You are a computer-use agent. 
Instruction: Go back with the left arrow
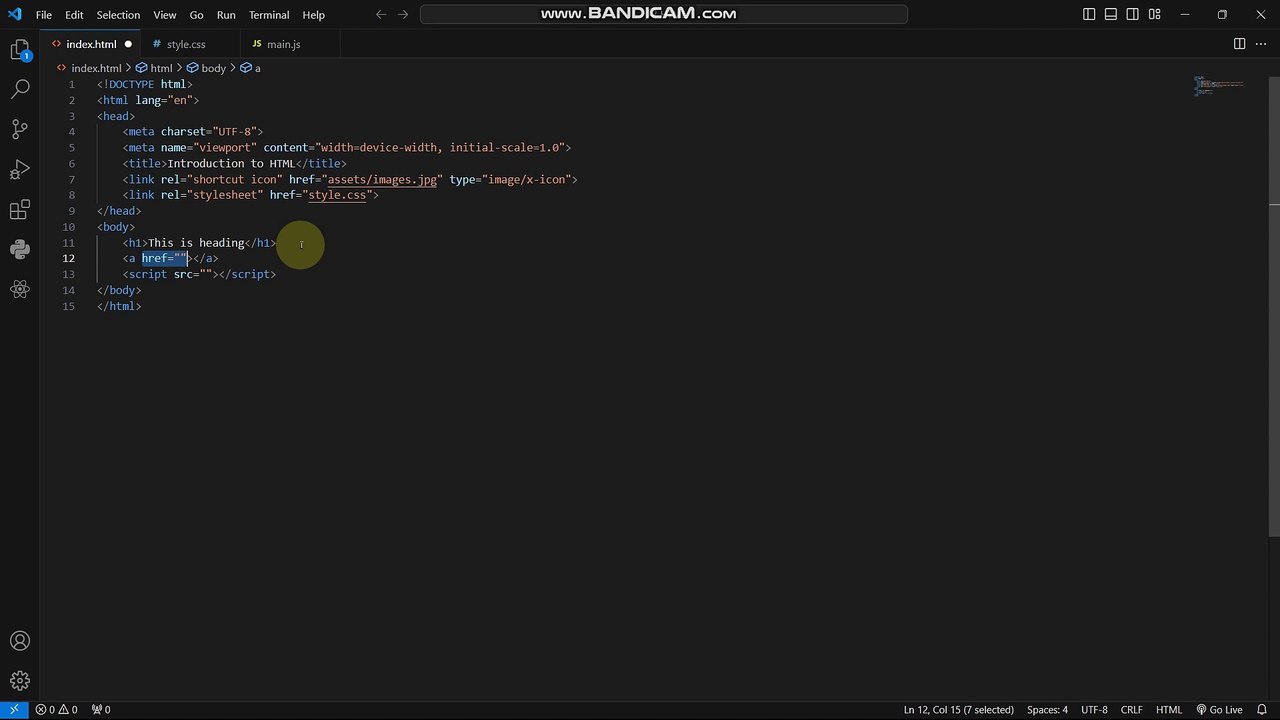point(381,14)
